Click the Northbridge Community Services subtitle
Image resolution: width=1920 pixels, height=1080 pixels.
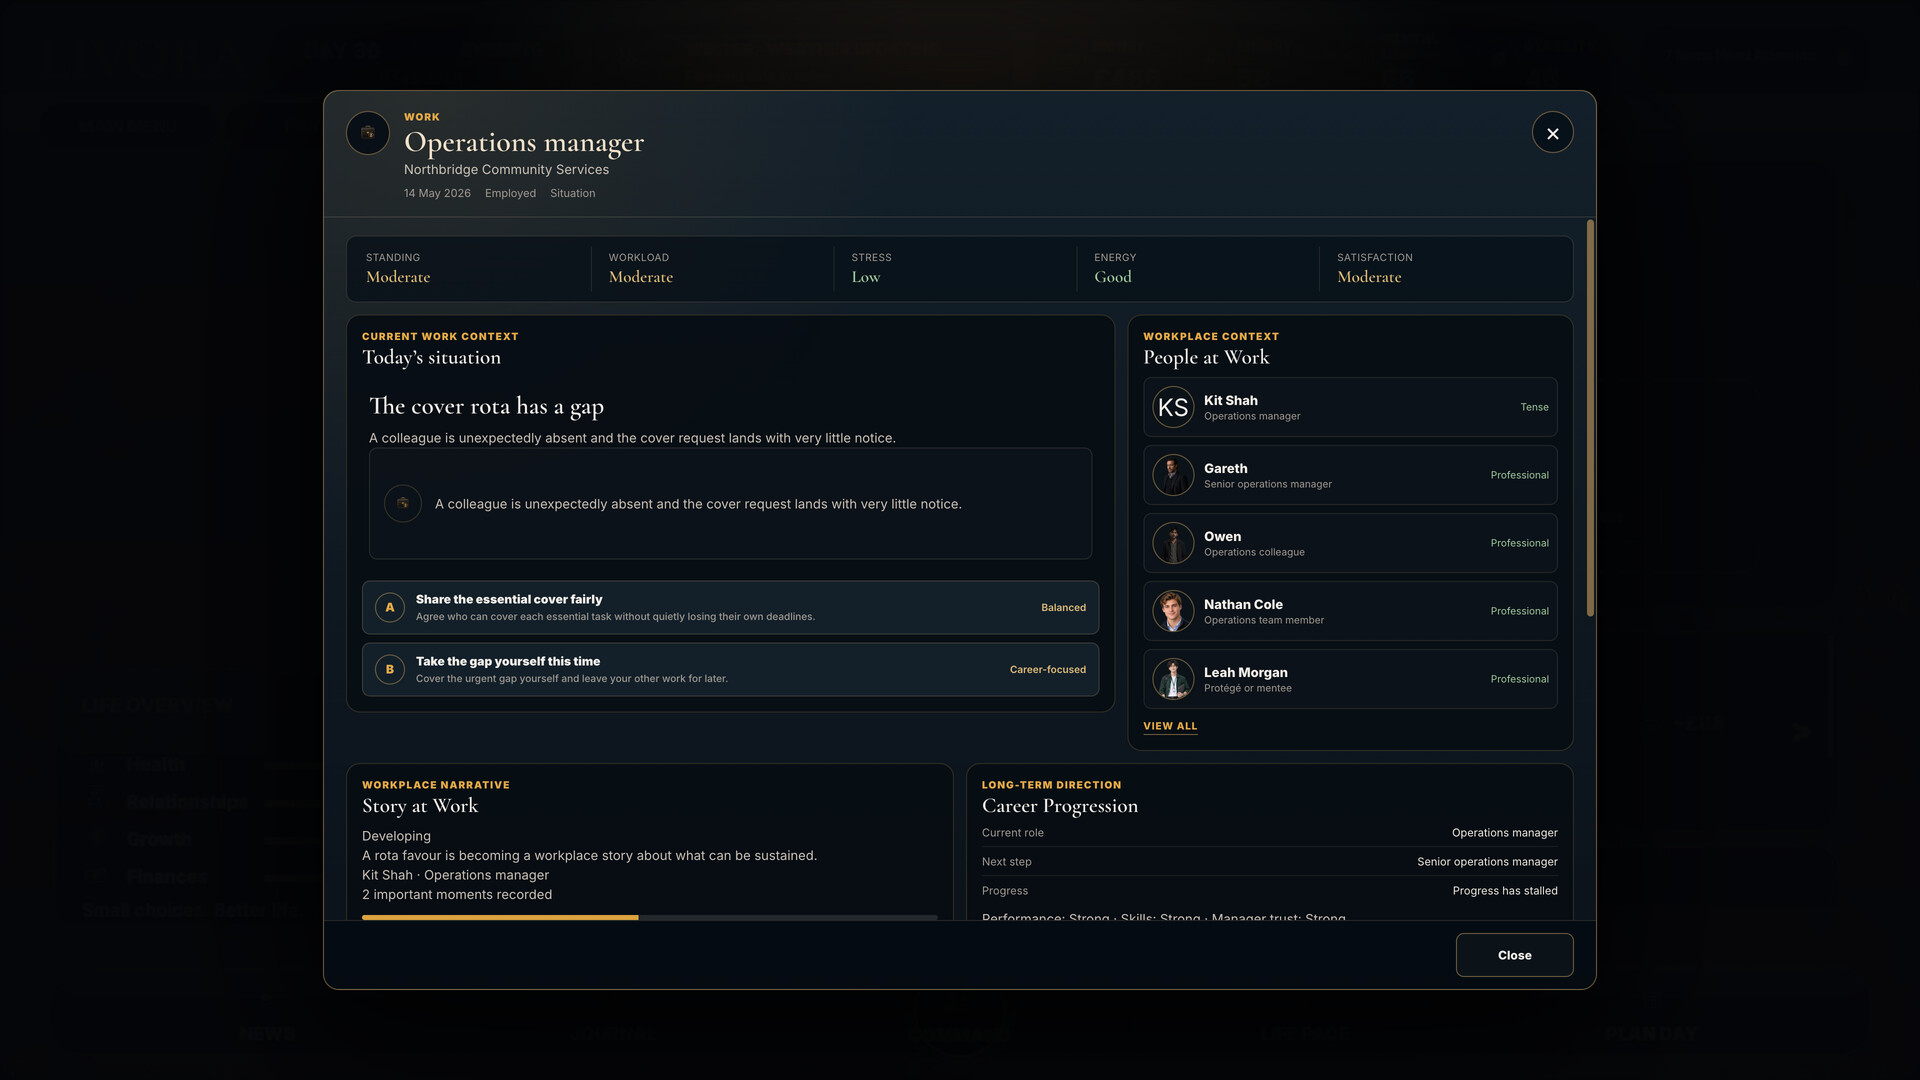(506, 170)
